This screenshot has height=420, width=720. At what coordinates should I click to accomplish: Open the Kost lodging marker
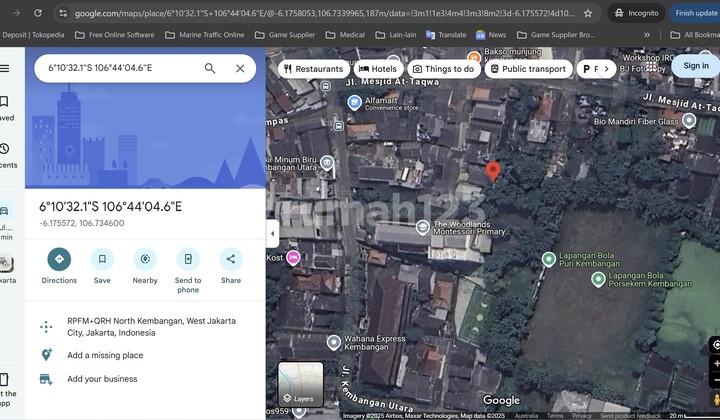click(x=293, y=258)
